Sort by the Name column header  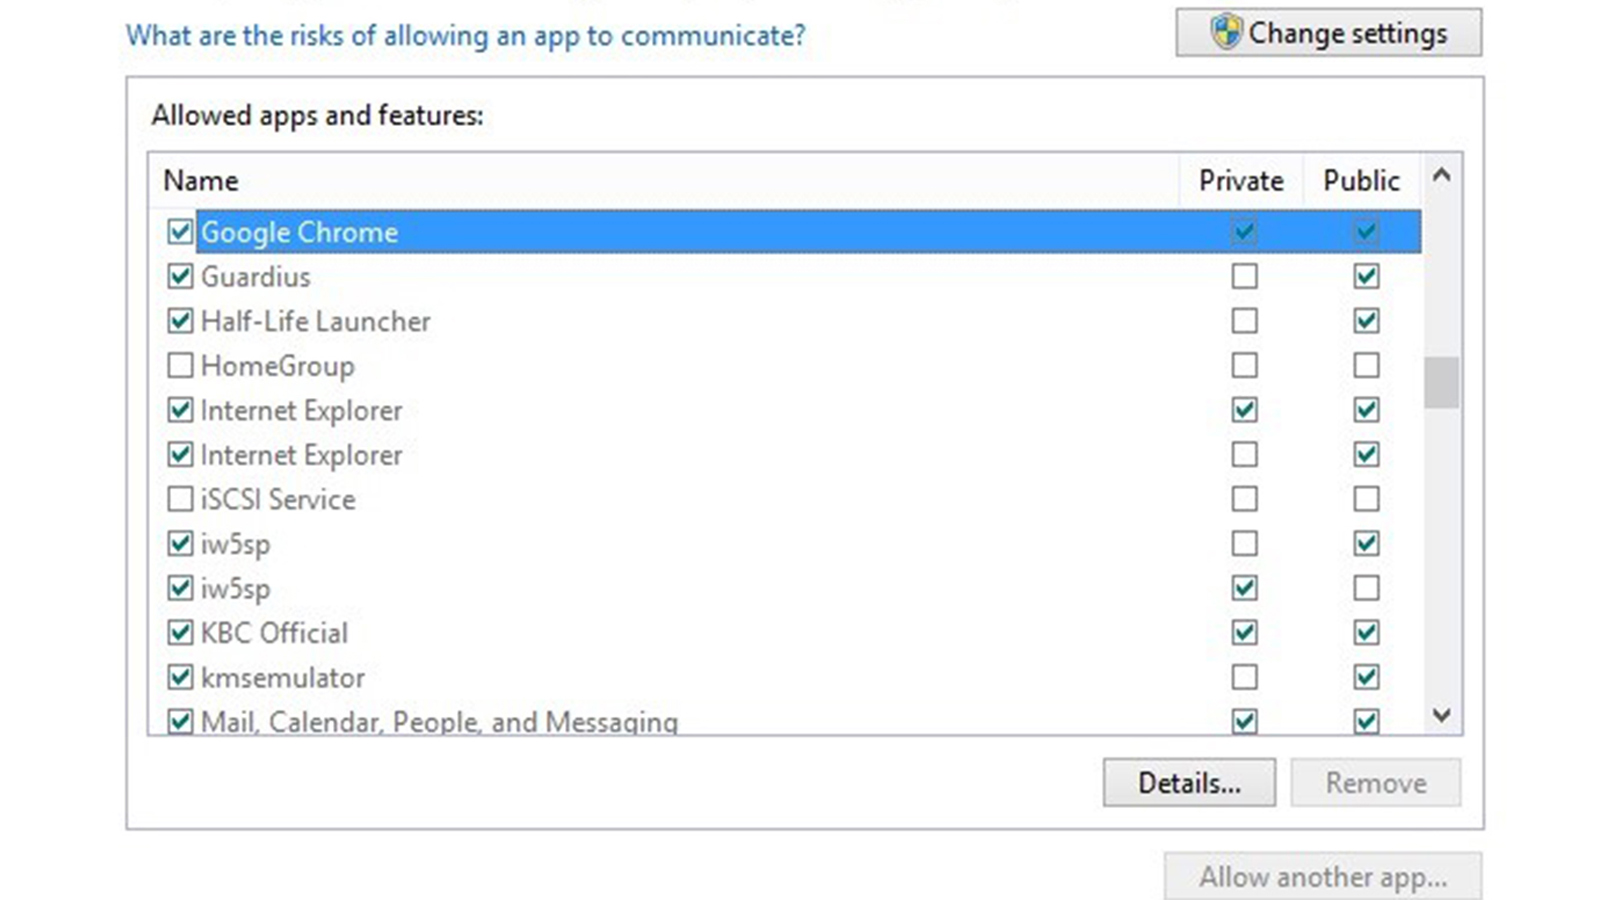[x=201, y=181]
